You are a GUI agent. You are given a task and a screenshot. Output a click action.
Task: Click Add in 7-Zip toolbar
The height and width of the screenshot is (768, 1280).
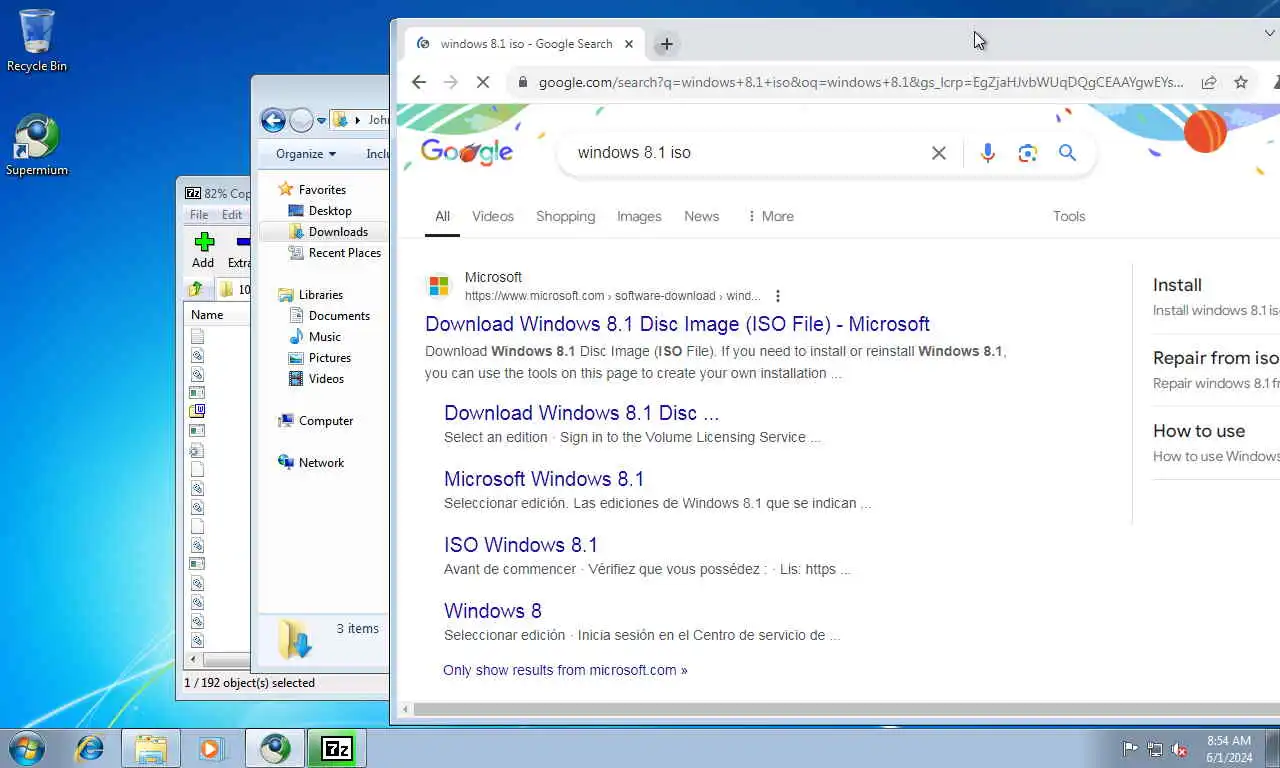tap(203, 250)
